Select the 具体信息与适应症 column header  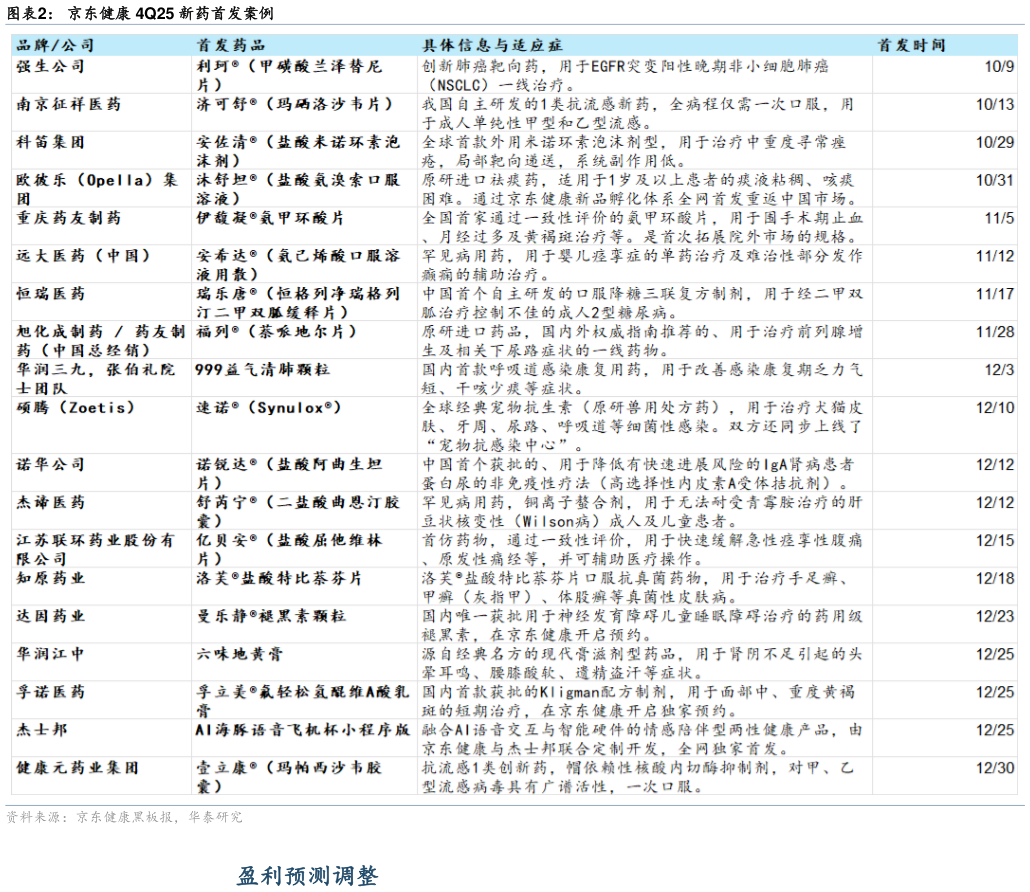point(492,45)
